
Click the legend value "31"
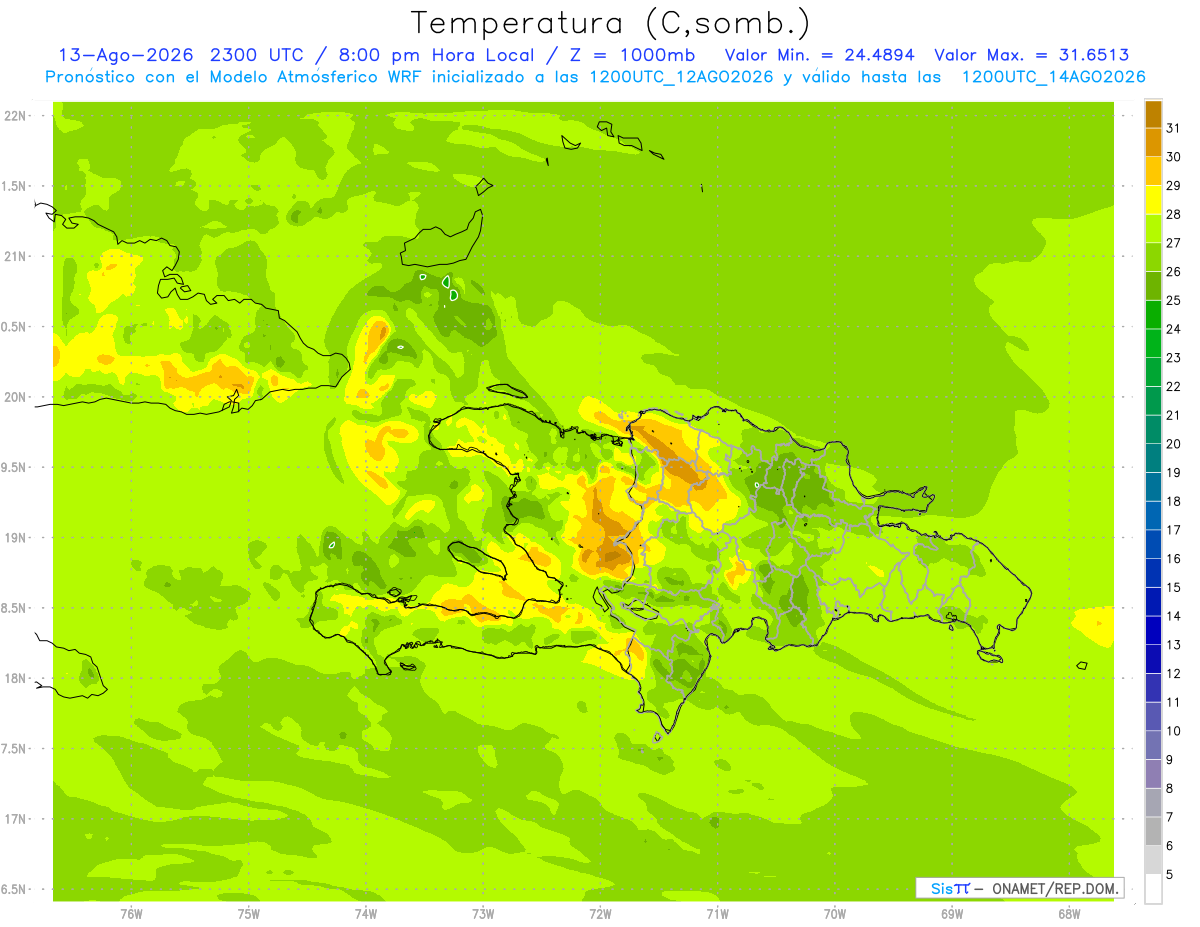[x=1173, y=128]
